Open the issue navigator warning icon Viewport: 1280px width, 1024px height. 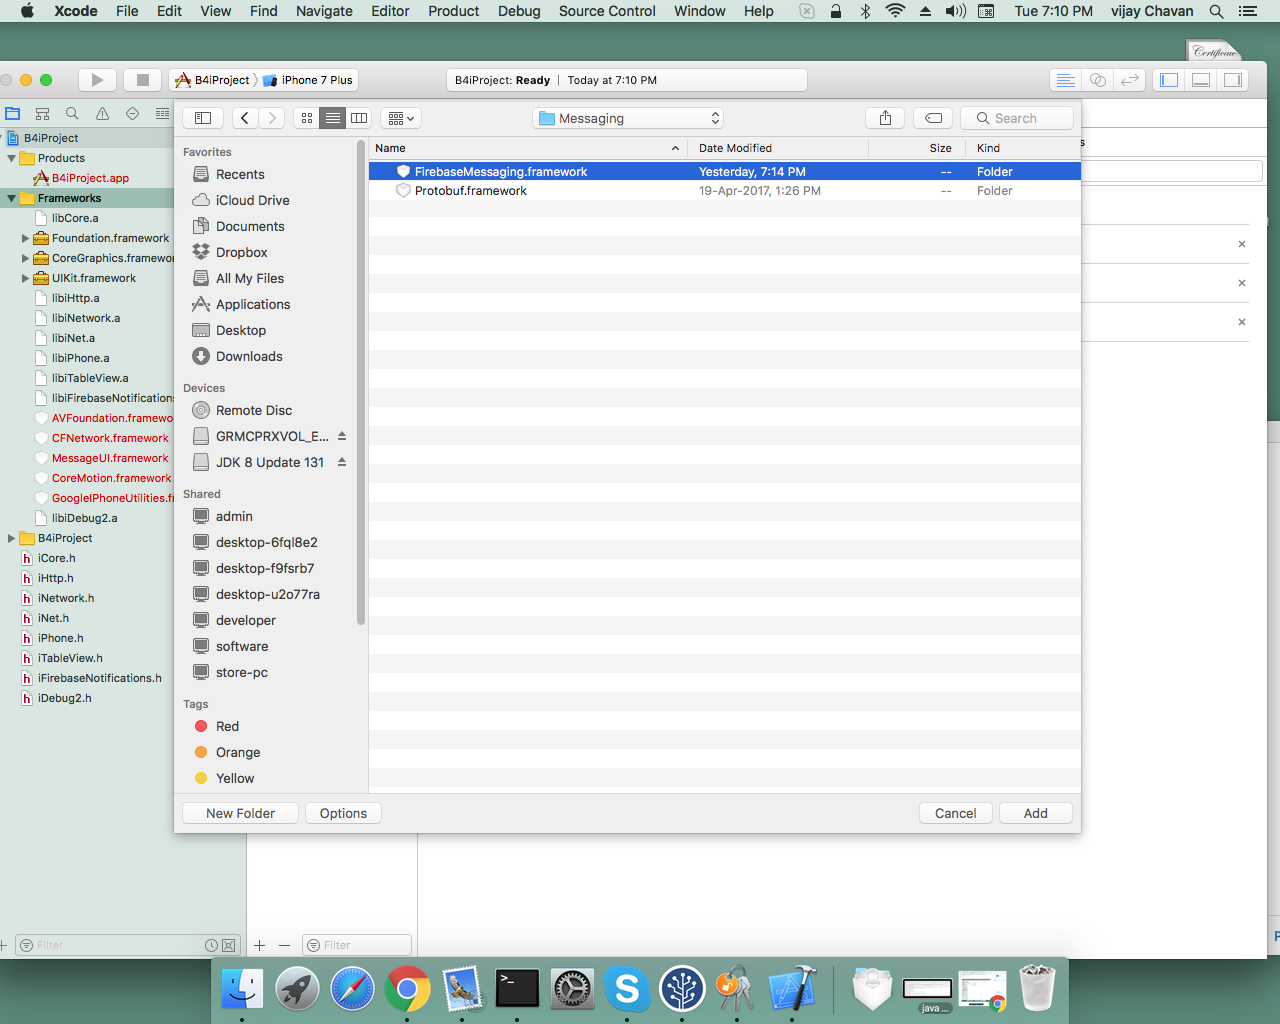(102, 114)
